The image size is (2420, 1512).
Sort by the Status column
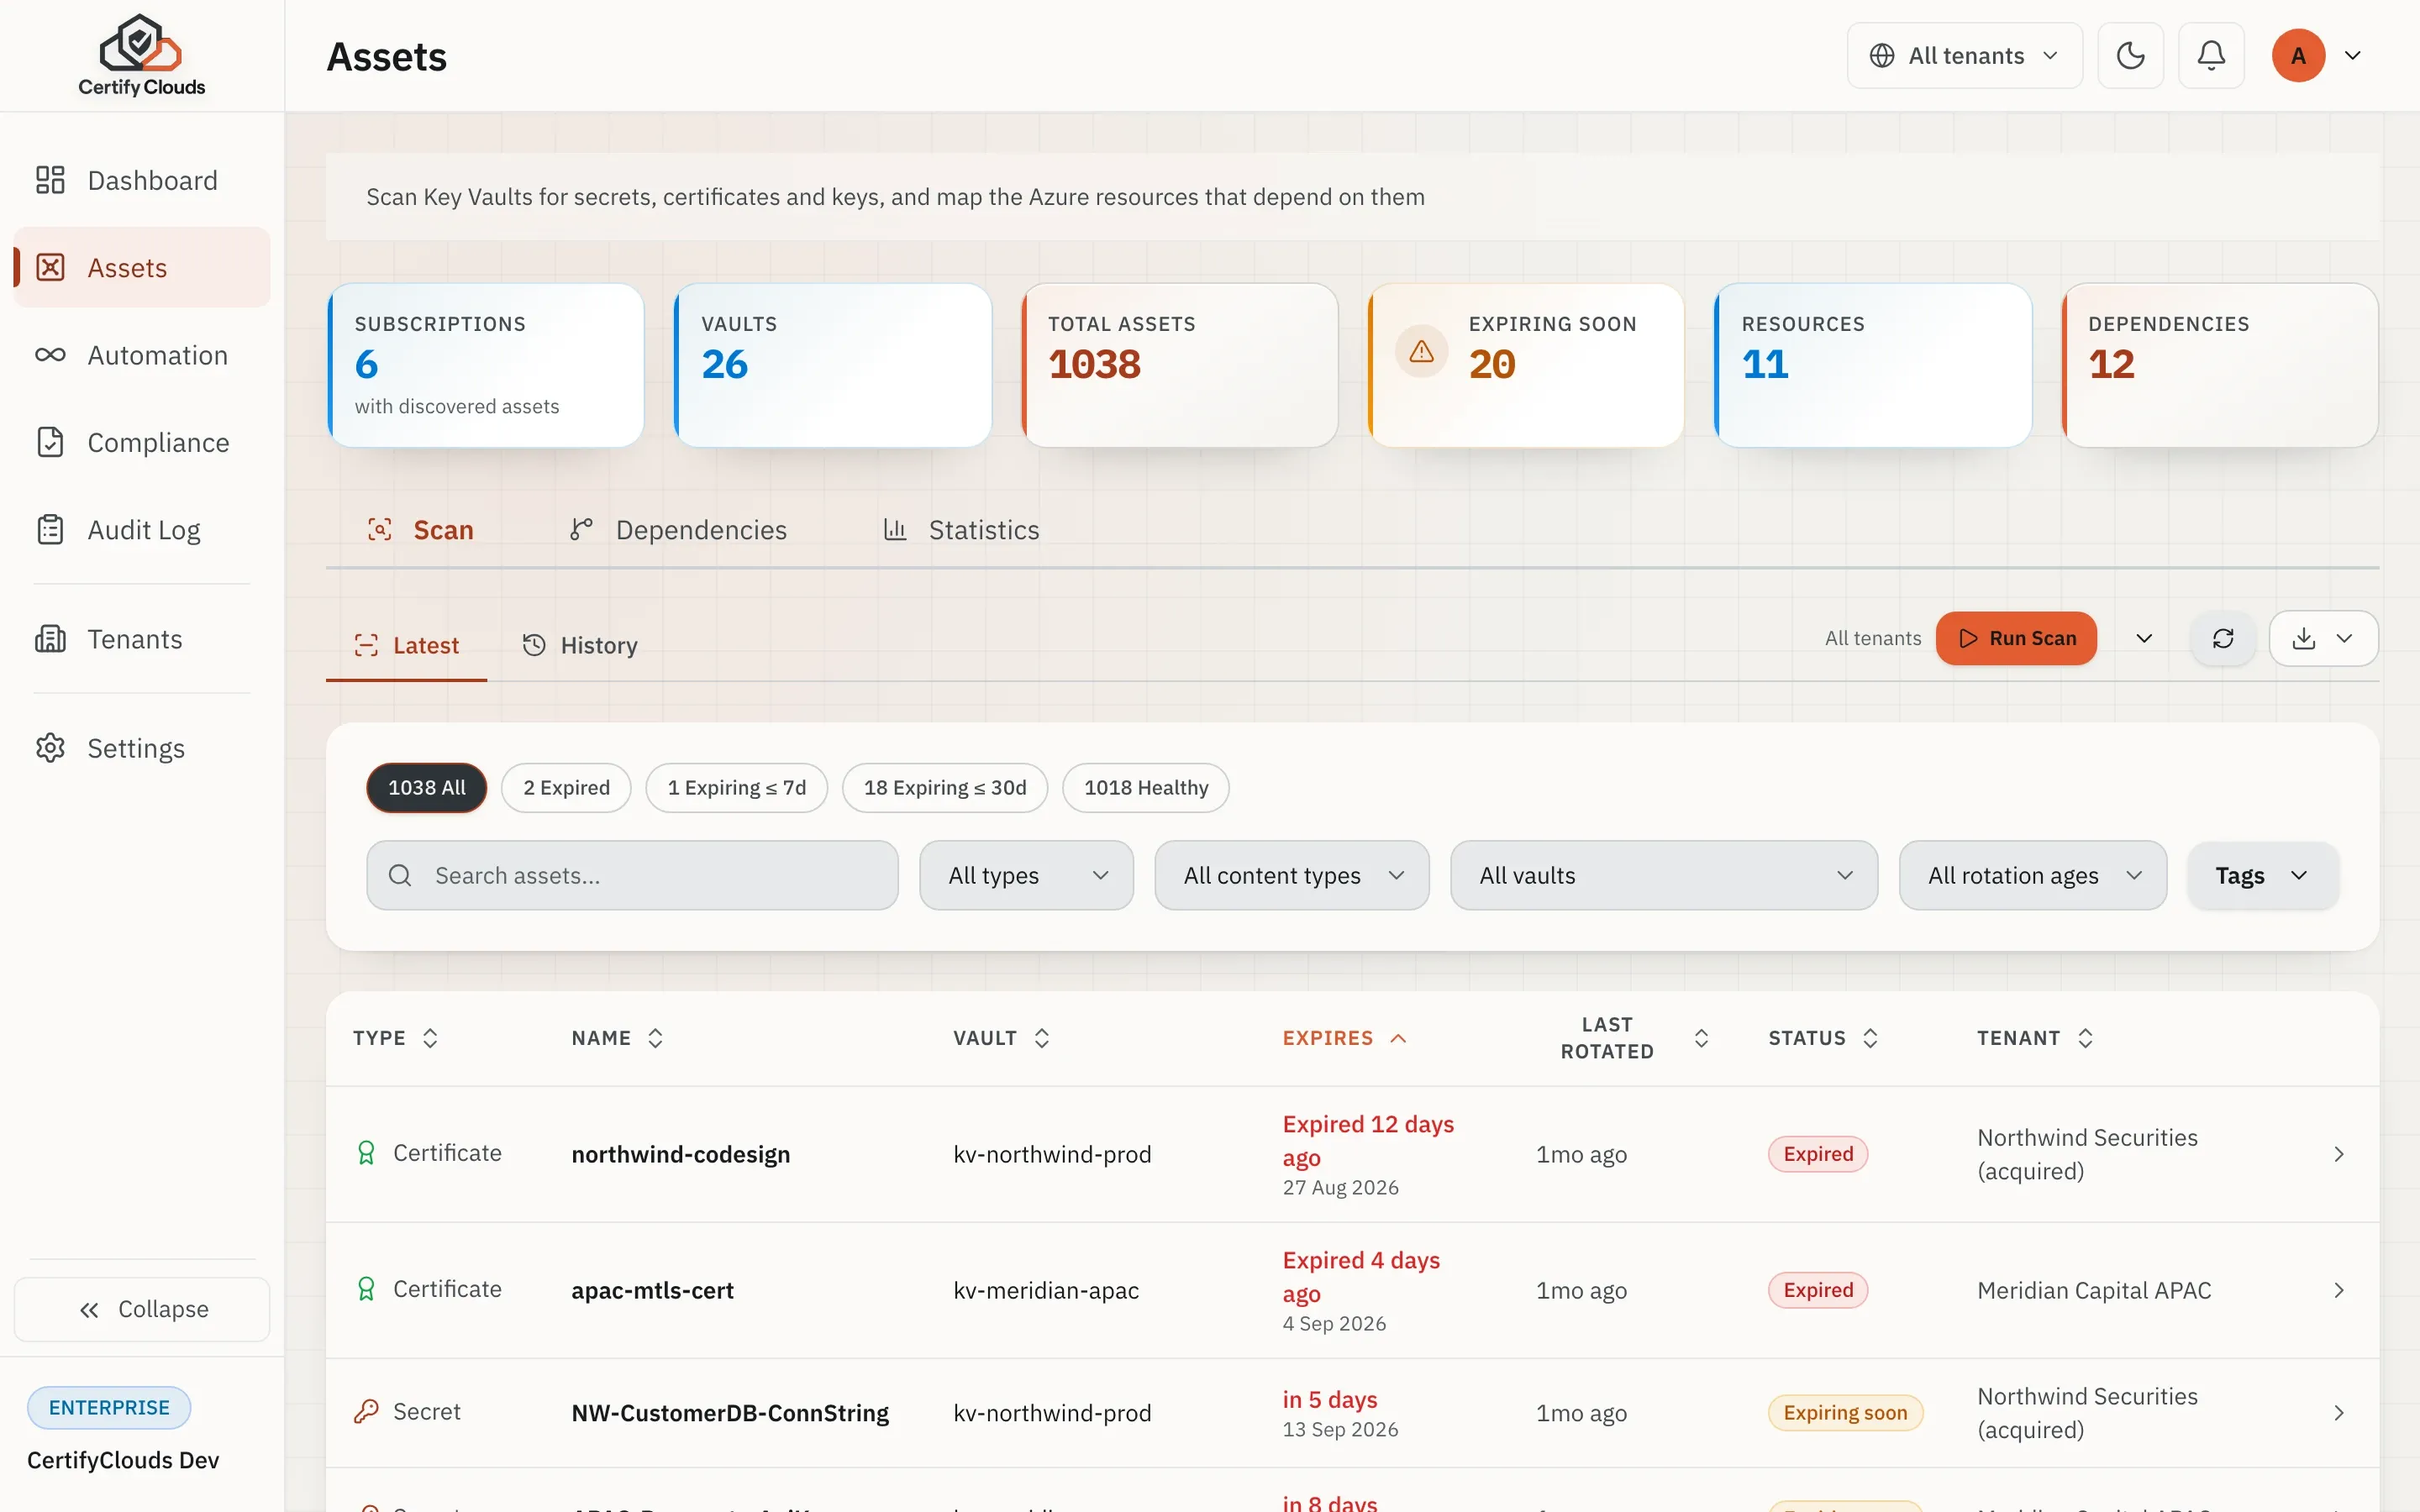pos(1823,1038)
